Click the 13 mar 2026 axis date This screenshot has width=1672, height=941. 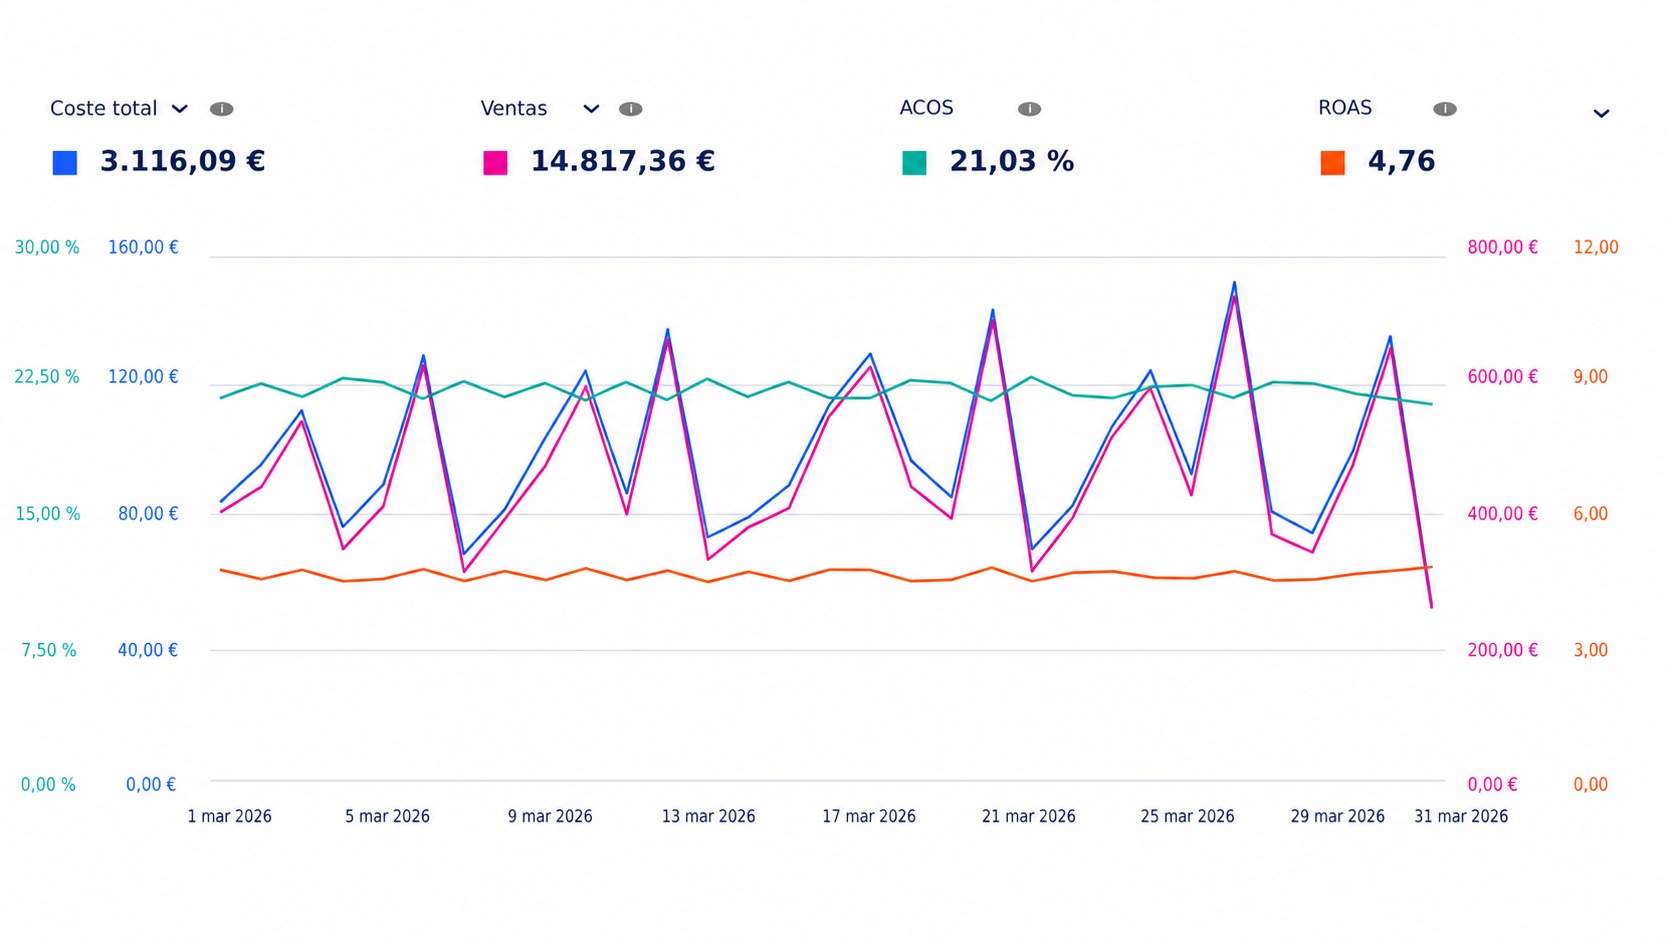click(708, 816)
